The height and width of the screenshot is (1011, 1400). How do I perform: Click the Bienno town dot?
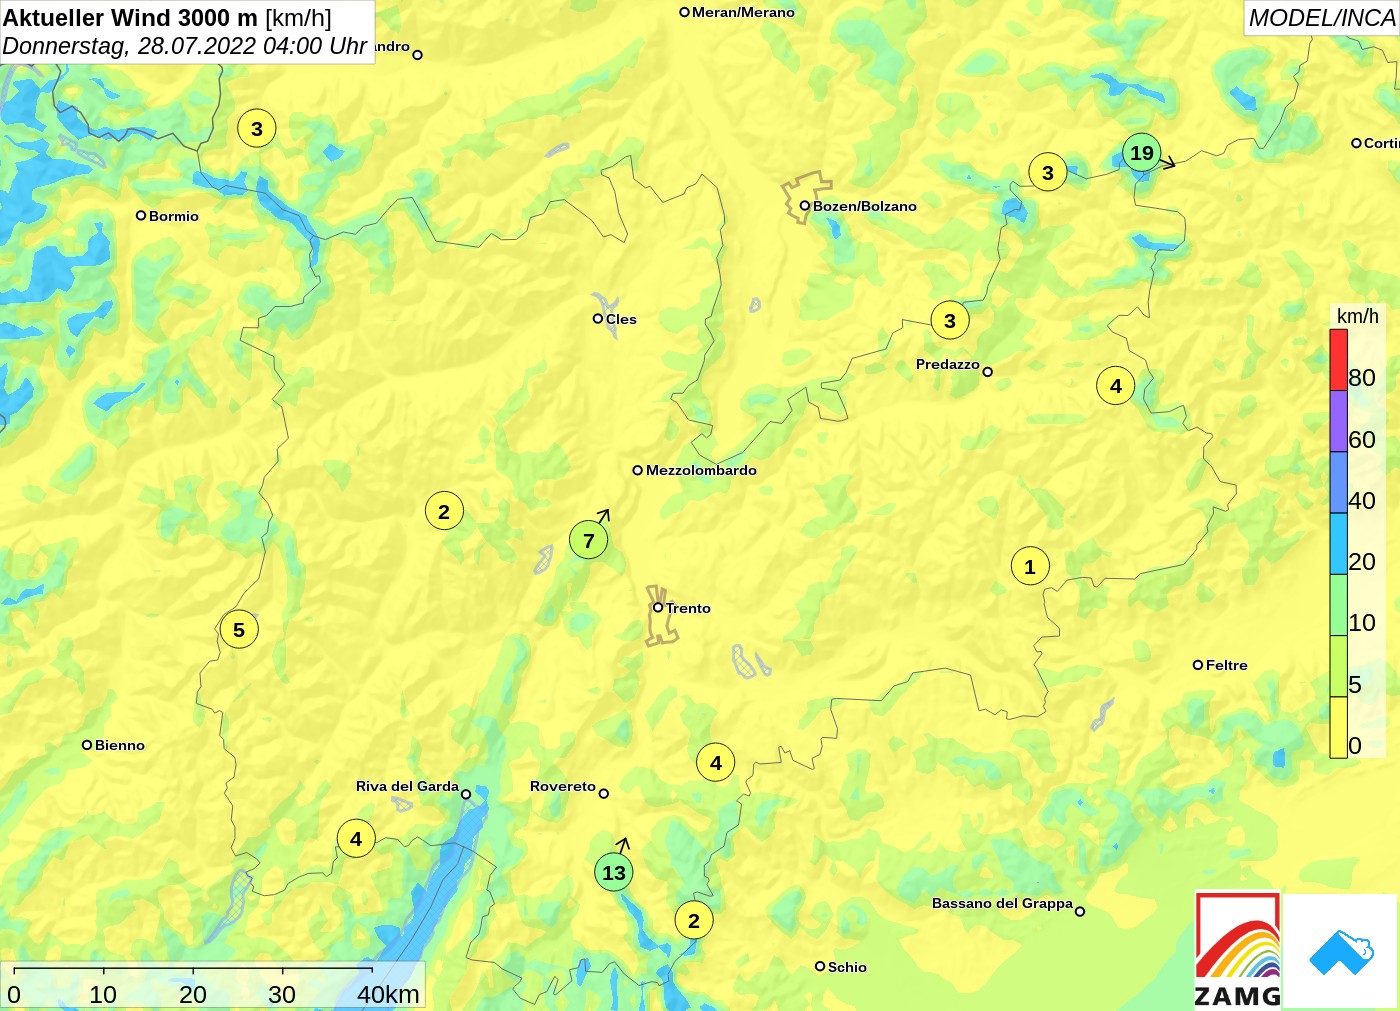(x=87, y=744)
